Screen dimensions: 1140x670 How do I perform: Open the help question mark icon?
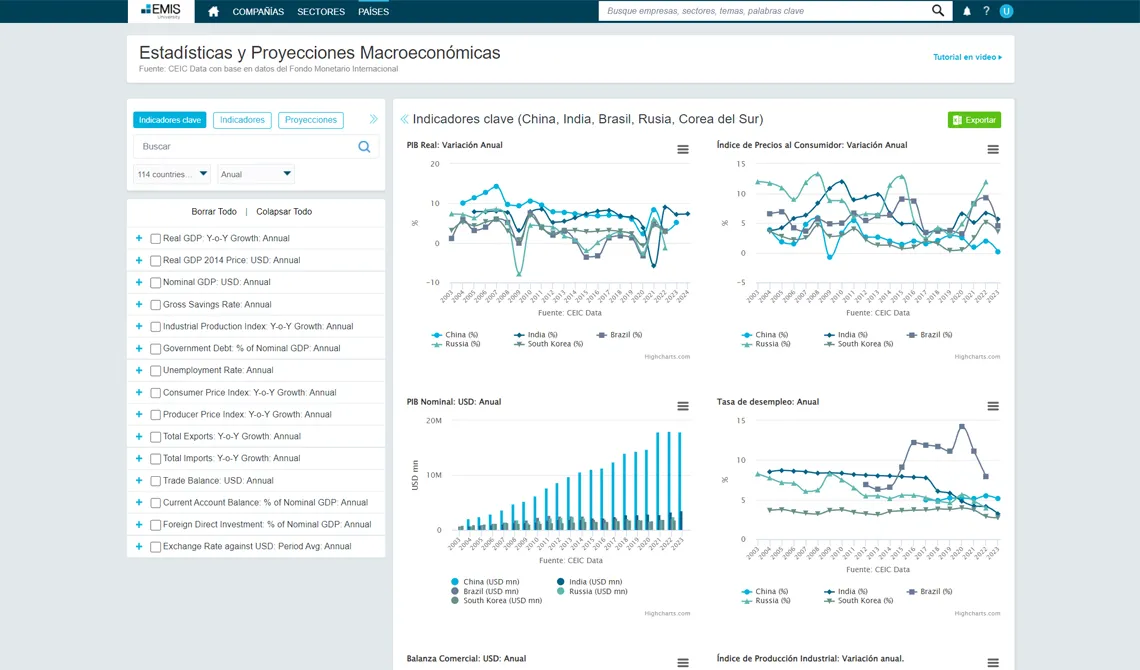pos(987,11)
